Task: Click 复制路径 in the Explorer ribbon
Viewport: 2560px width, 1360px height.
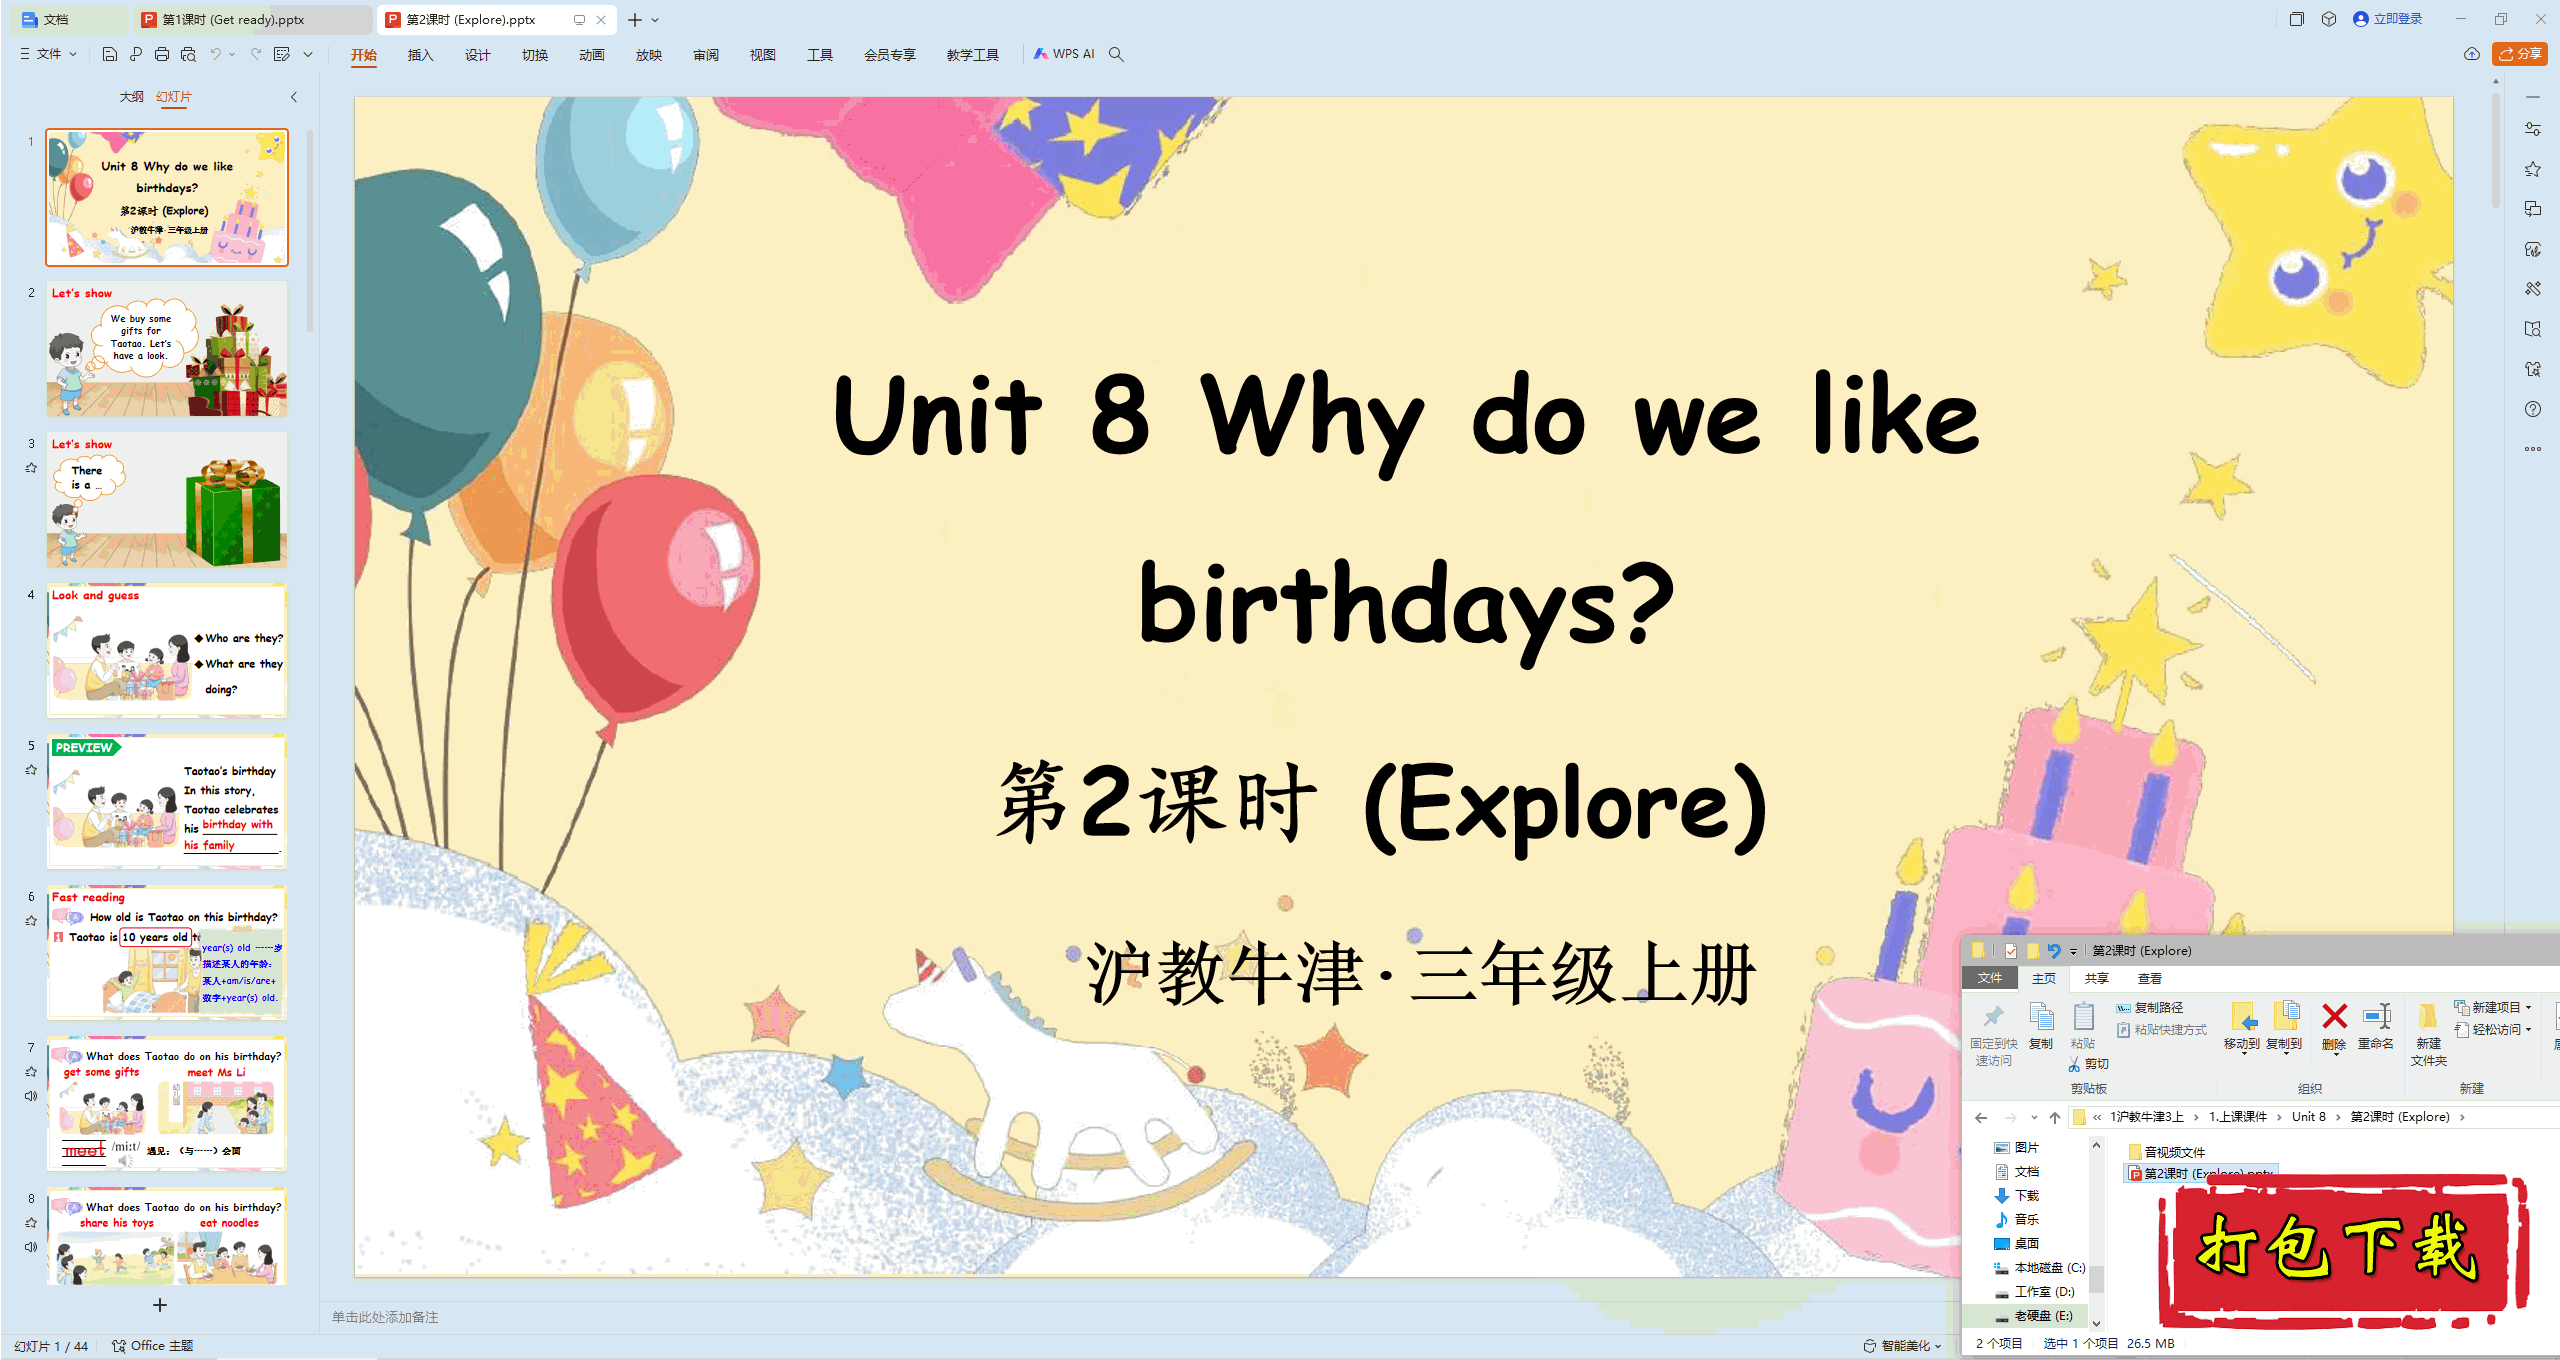Action: (2150, 1007)
